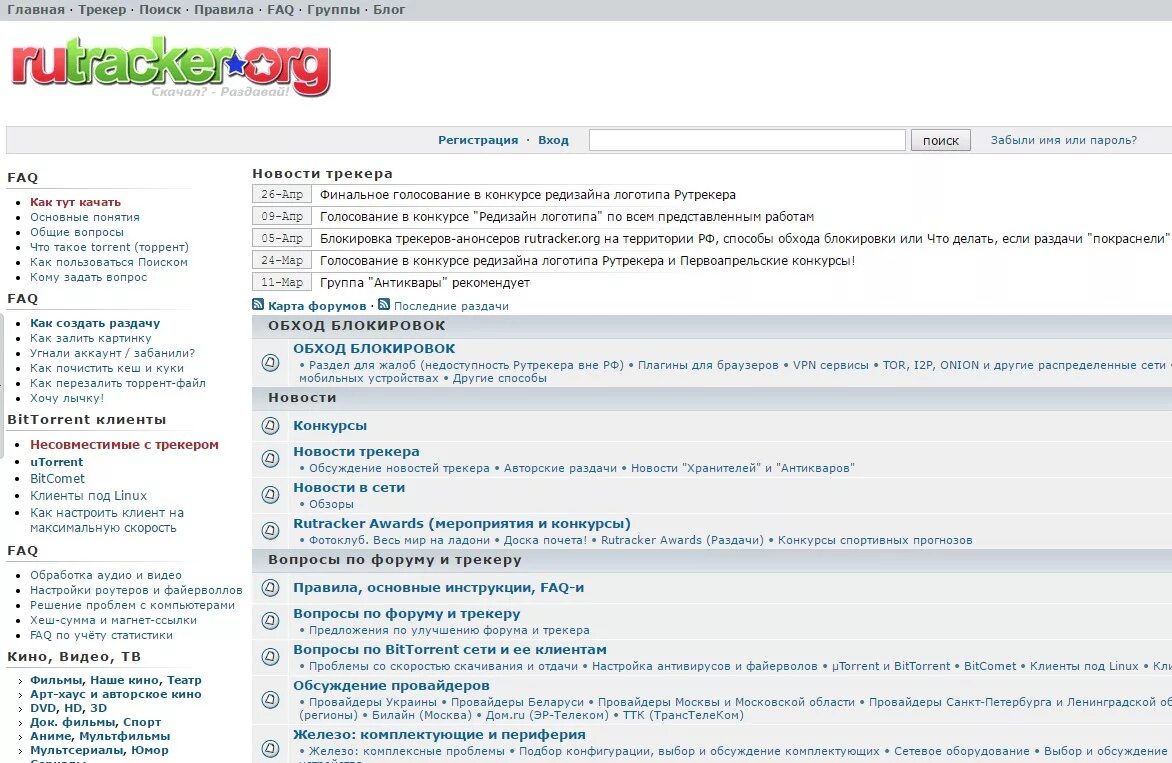Open Карта форумов link
This screenshot has height=763, width=1172.
317,306
